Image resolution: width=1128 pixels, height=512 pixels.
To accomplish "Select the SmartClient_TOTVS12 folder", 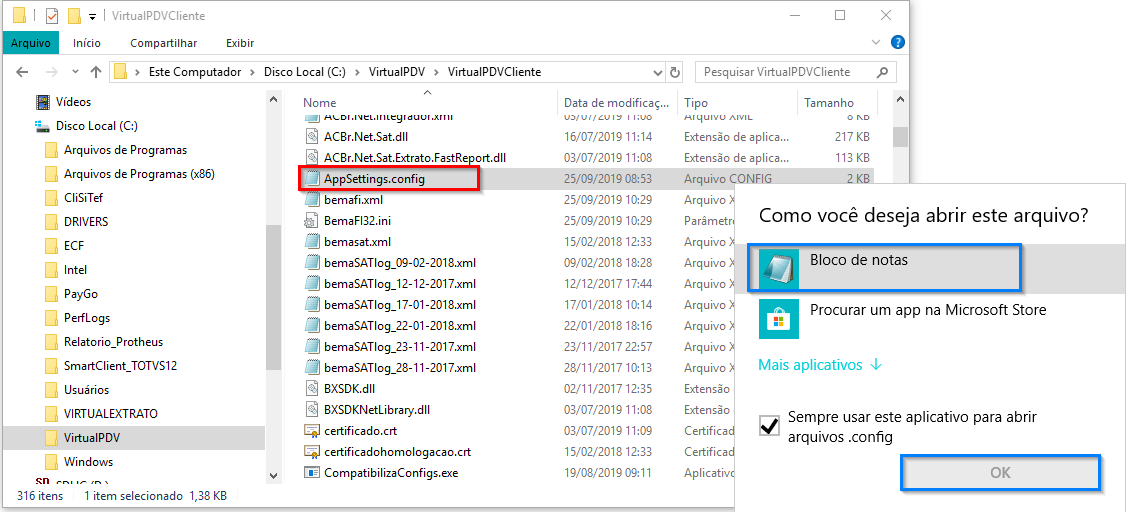I will 120,365.
